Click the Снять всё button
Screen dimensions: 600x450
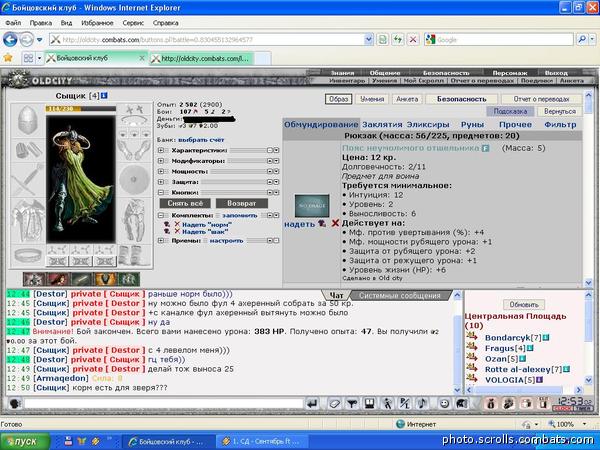185,203
